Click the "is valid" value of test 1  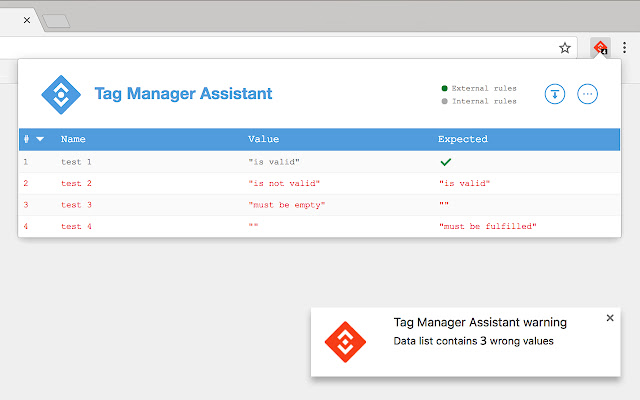[274, 162]
